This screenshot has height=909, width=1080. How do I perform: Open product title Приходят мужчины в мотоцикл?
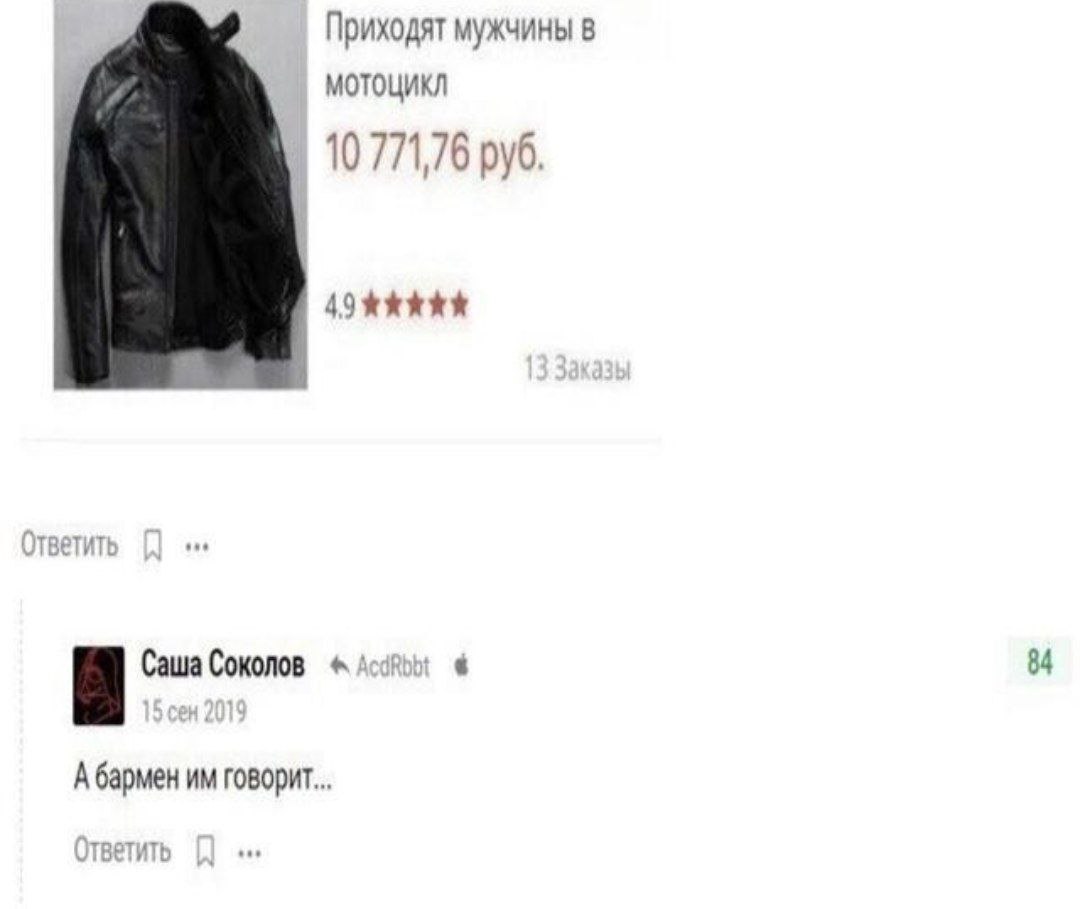point(460,56)
